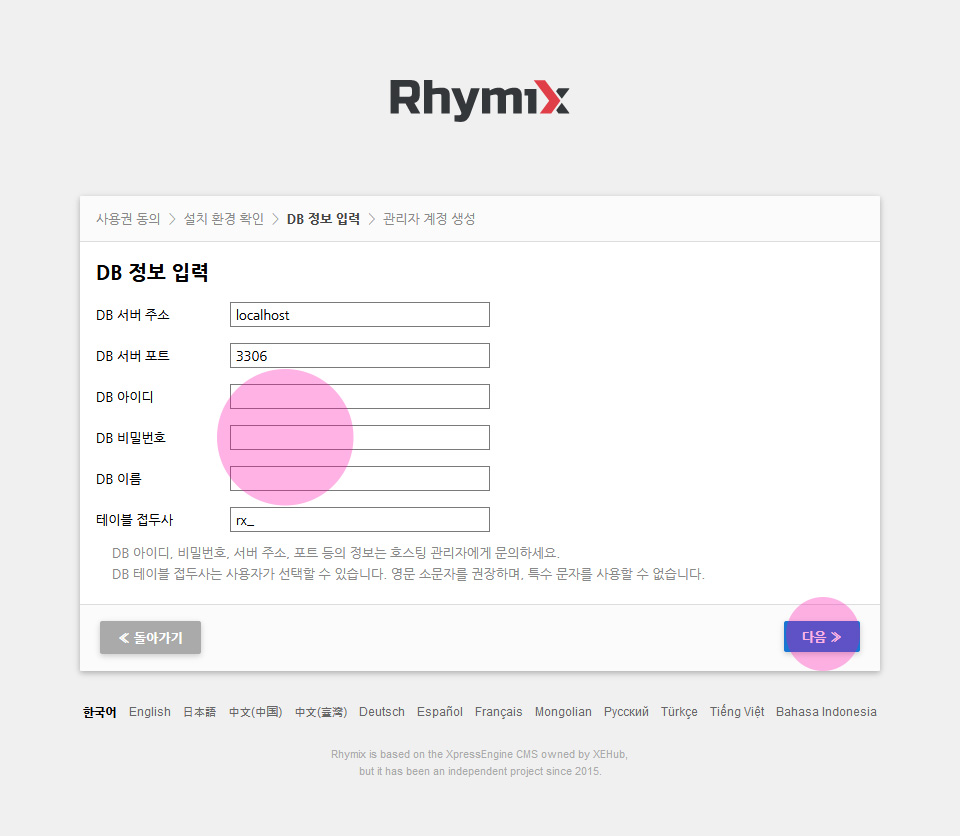Screen dimensions: 960x836
Task: Switch language to 한국어
Action: [x=100, y=712]
